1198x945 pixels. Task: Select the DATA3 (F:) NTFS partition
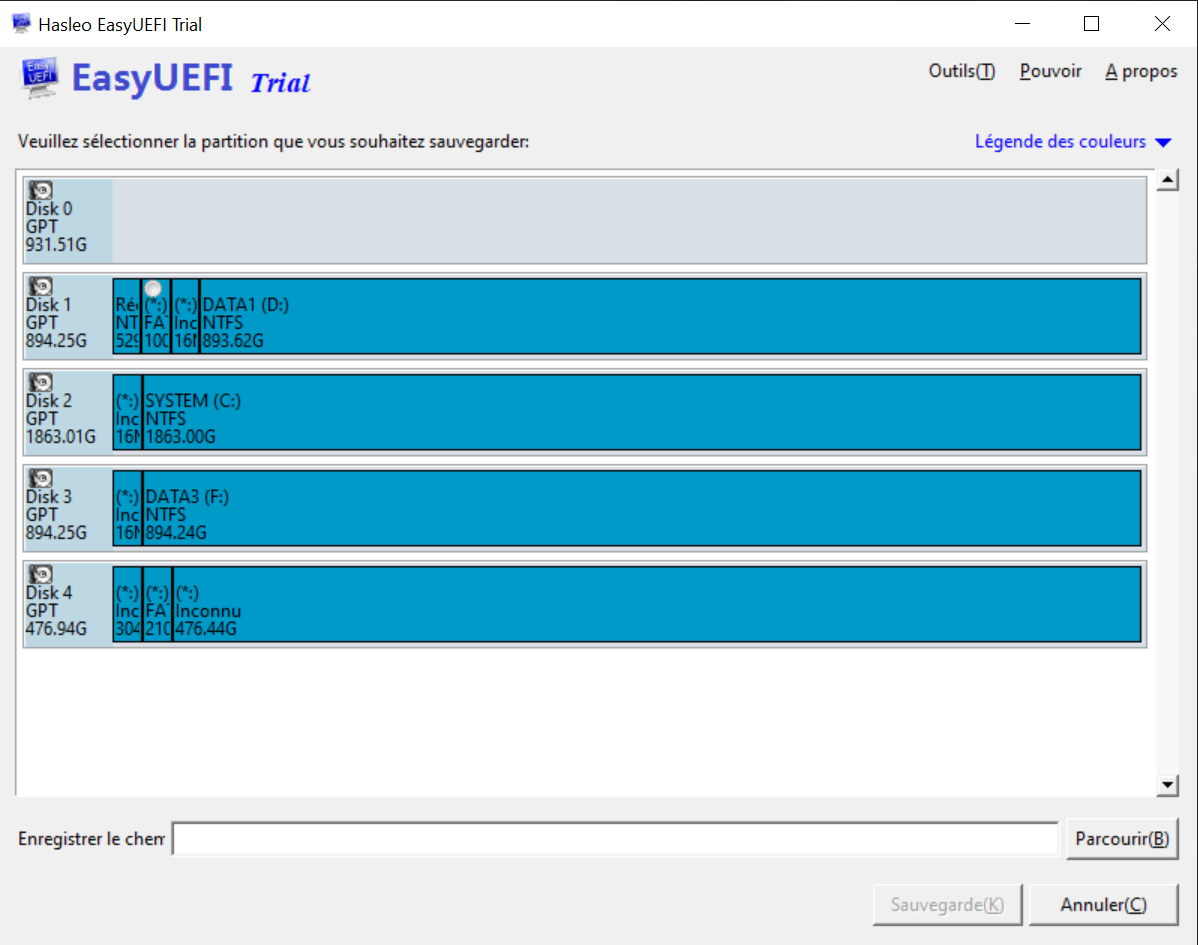tap(642, 508)
